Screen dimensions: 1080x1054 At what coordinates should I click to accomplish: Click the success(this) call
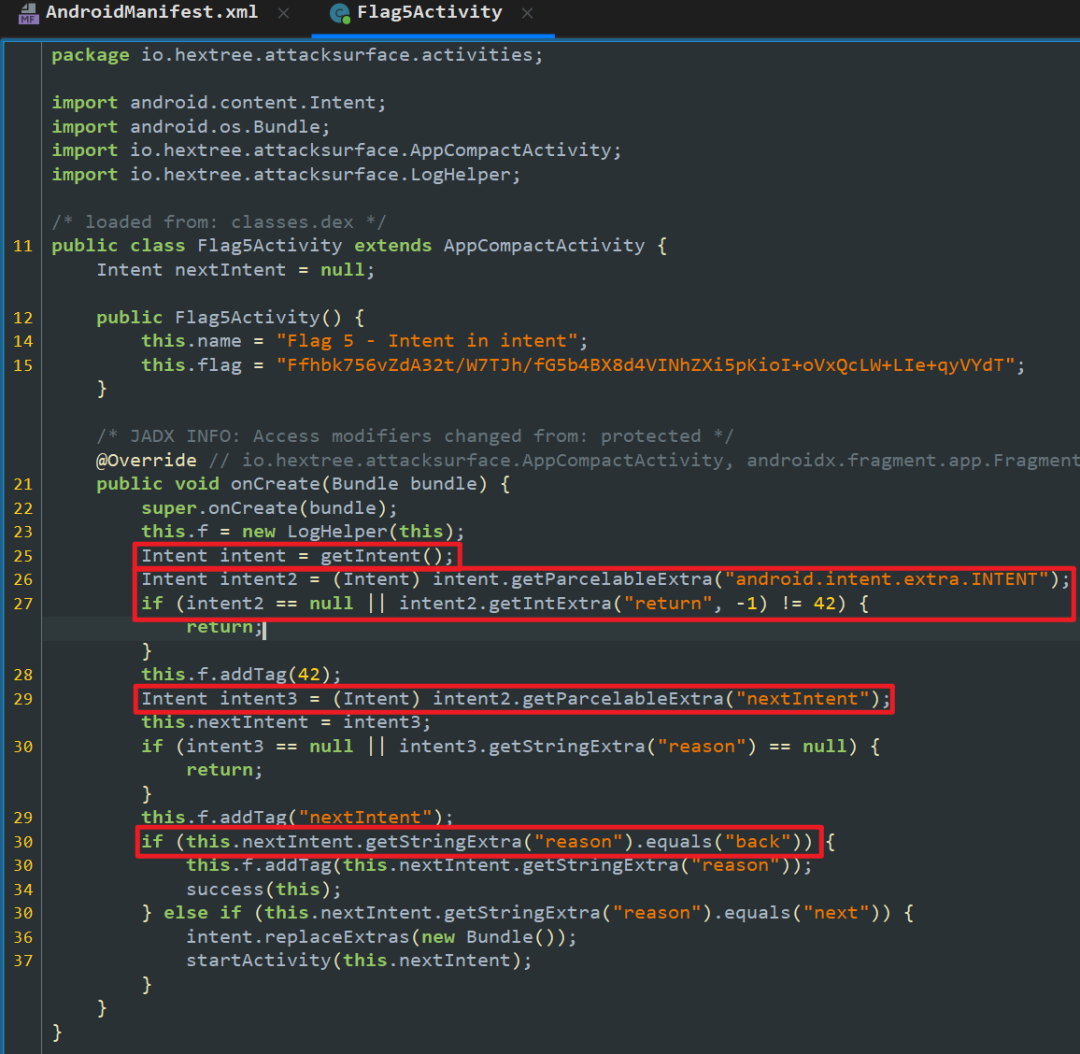pos(263,889)
